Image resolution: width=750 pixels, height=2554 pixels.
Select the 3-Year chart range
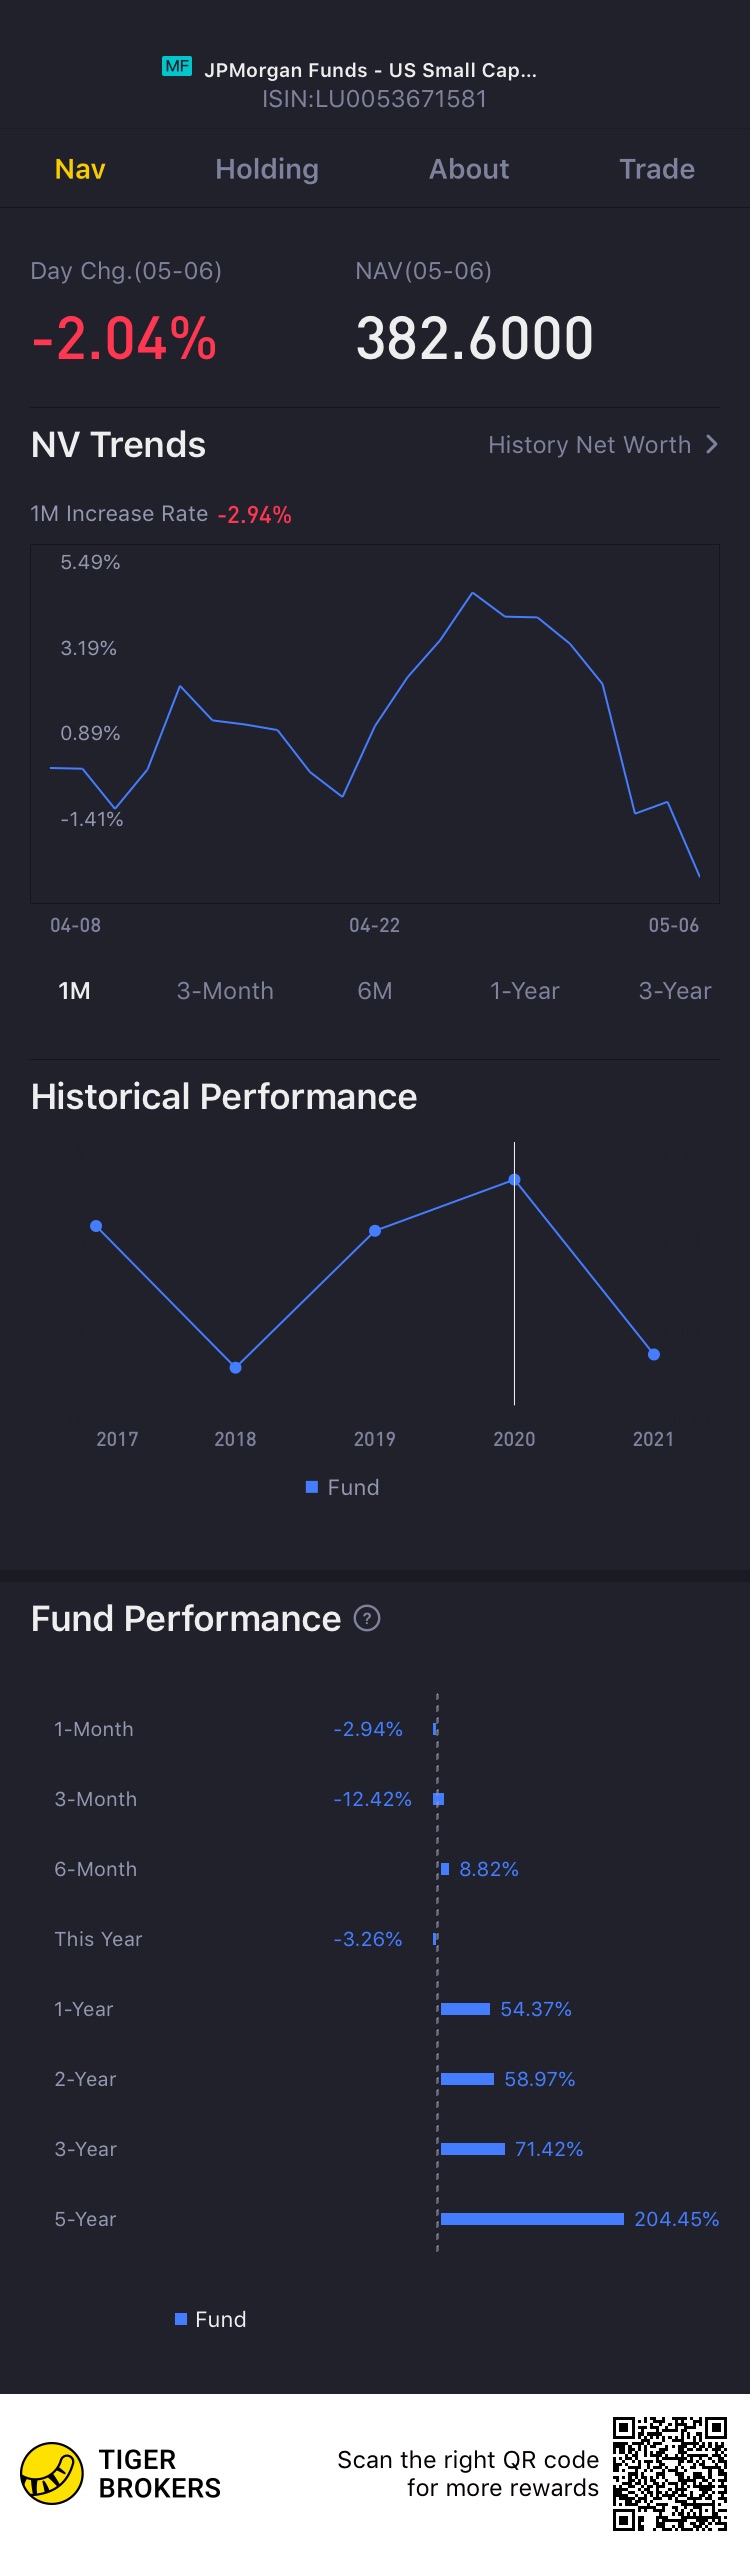(675, 991)
